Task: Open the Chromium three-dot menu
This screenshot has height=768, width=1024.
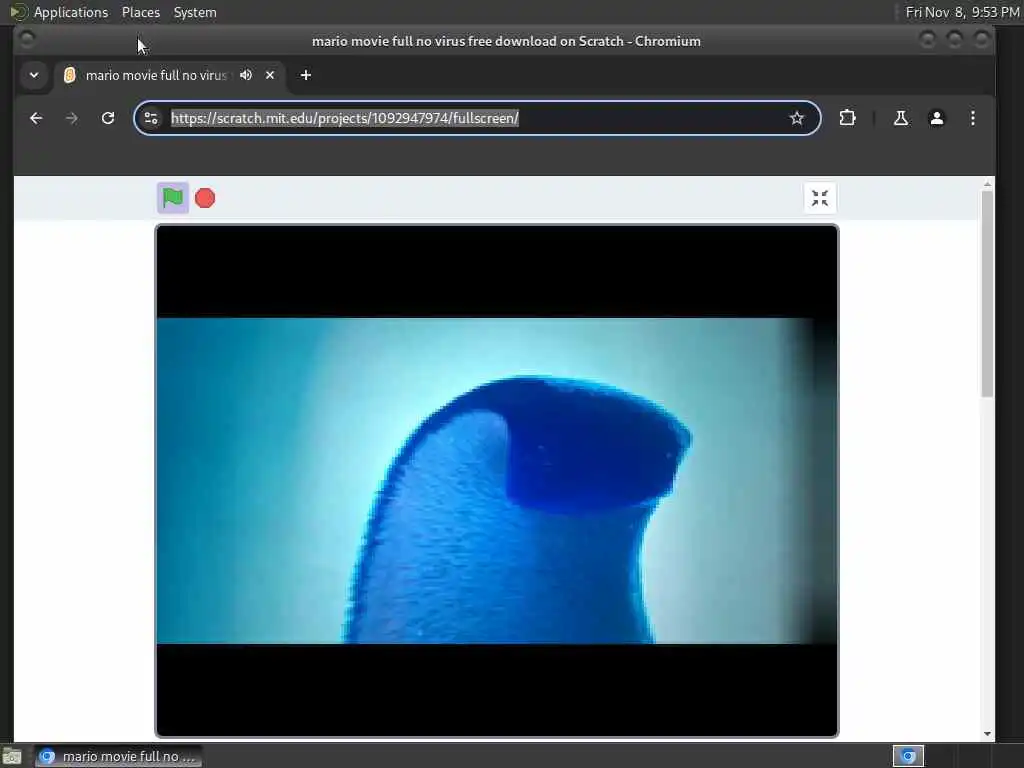Action: click(972, 118)
